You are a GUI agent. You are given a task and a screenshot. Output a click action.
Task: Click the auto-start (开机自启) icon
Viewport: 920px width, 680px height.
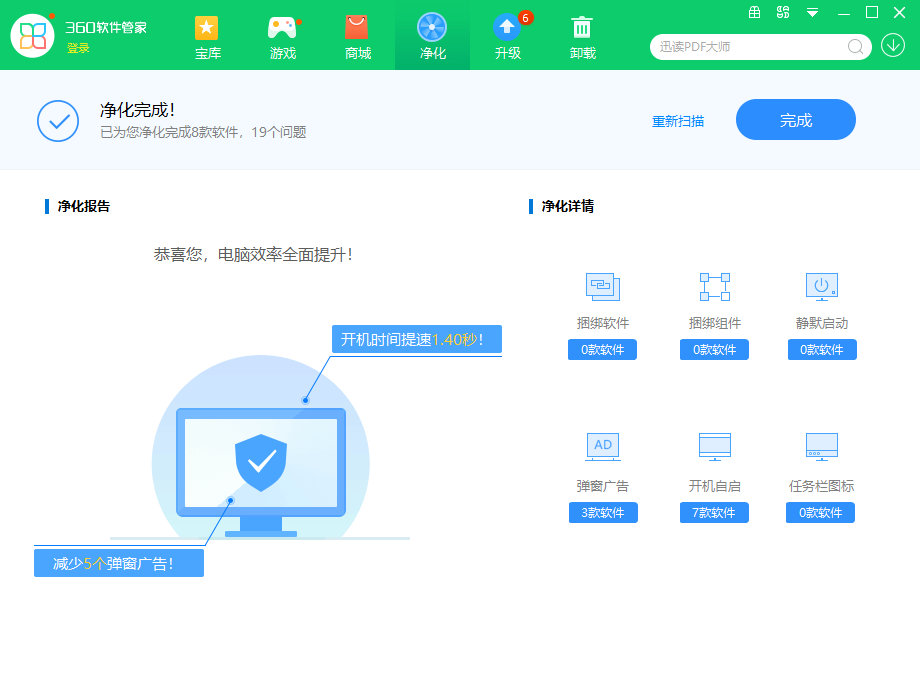[714, 446]
